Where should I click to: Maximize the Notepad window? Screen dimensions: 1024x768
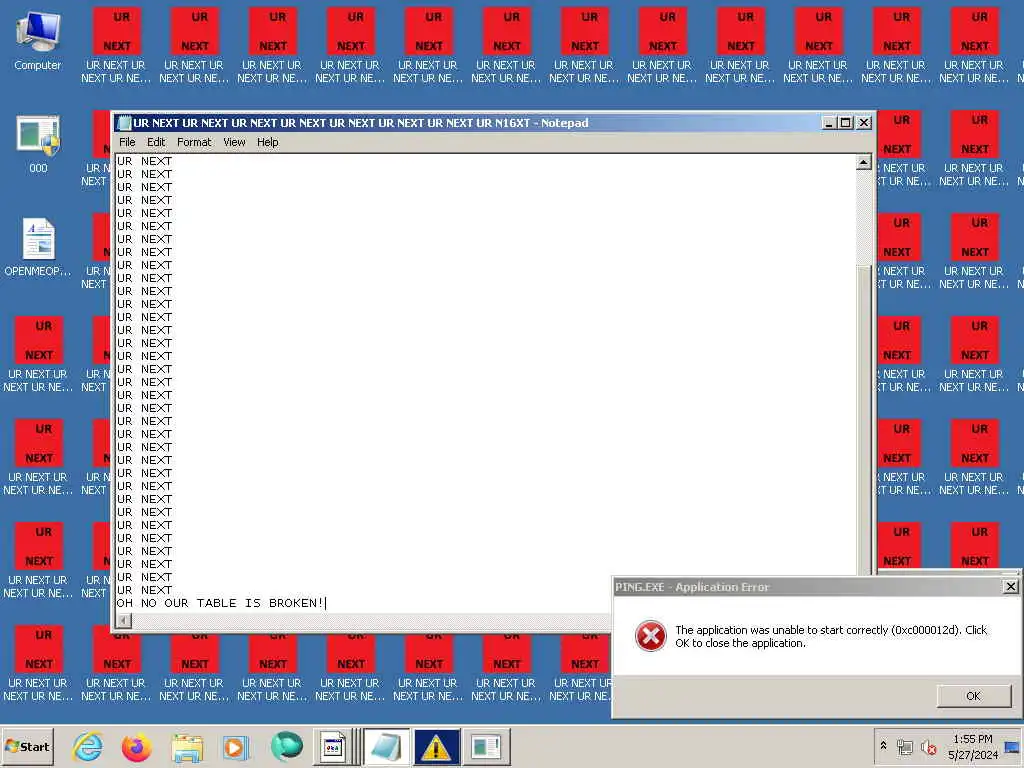click(x=846, y=123)
